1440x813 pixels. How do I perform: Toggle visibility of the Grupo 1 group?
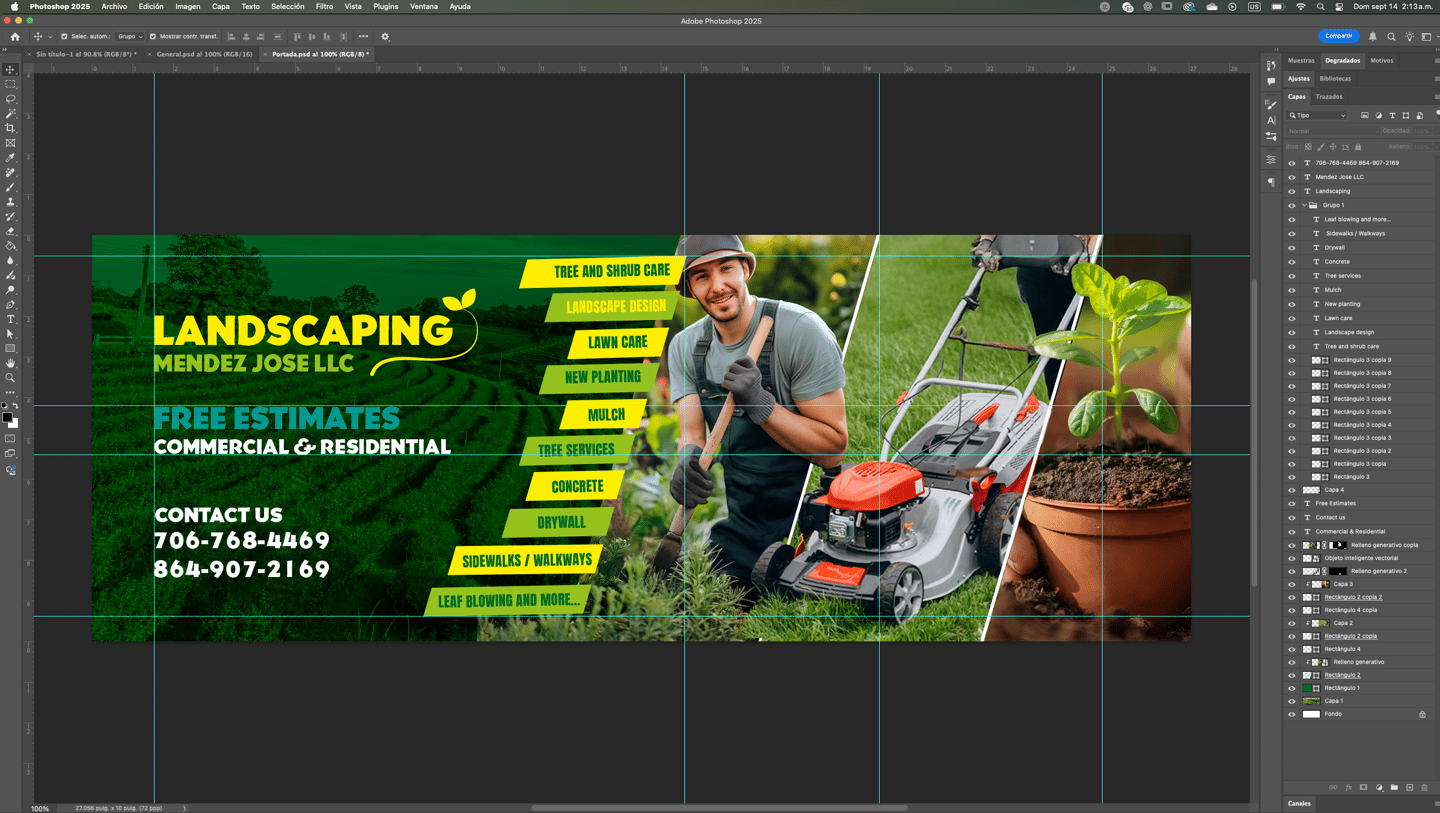coord(1291,205)
